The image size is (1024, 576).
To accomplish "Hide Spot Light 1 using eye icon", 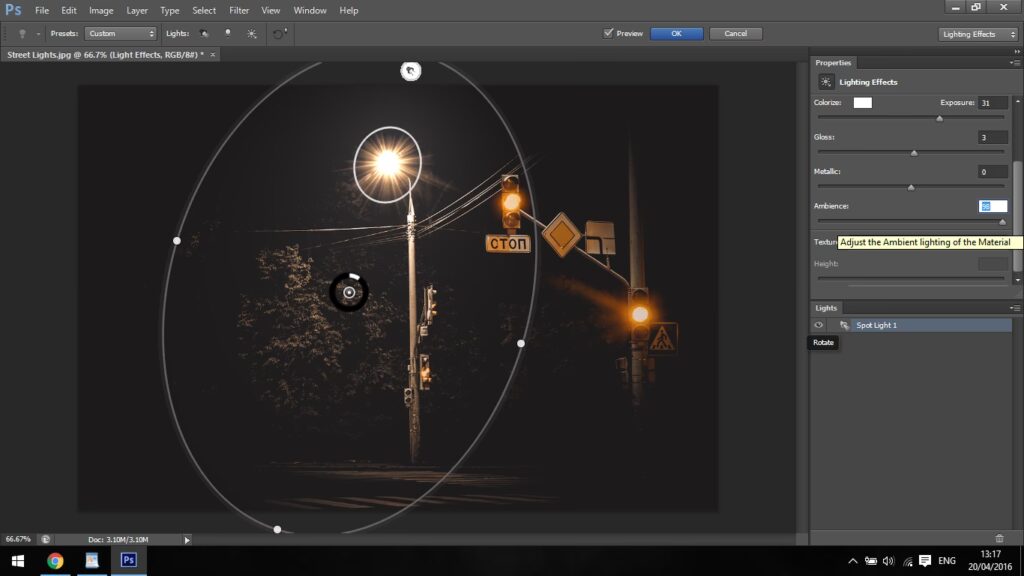I will [819, 325].
